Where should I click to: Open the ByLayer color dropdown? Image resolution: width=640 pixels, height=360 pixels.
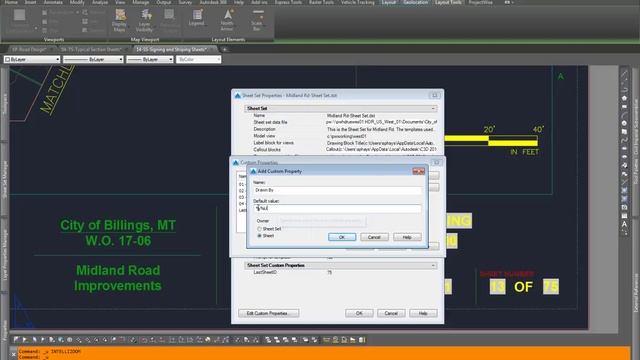[x=32, y=60]
